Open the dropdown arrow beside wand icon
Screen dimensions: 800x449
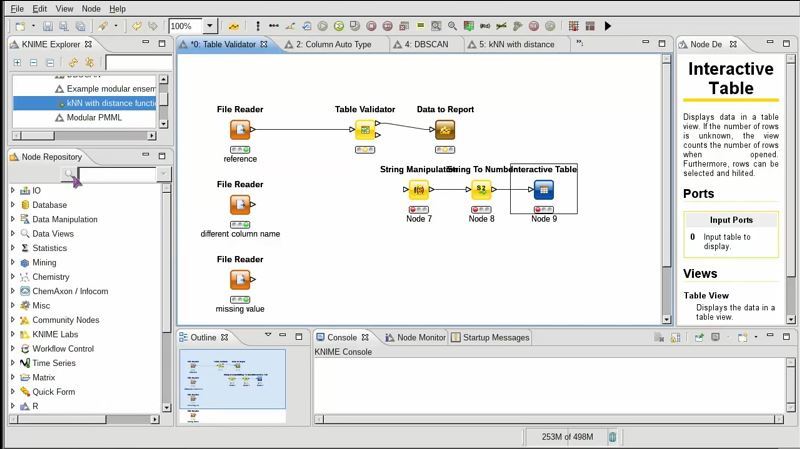116,26
